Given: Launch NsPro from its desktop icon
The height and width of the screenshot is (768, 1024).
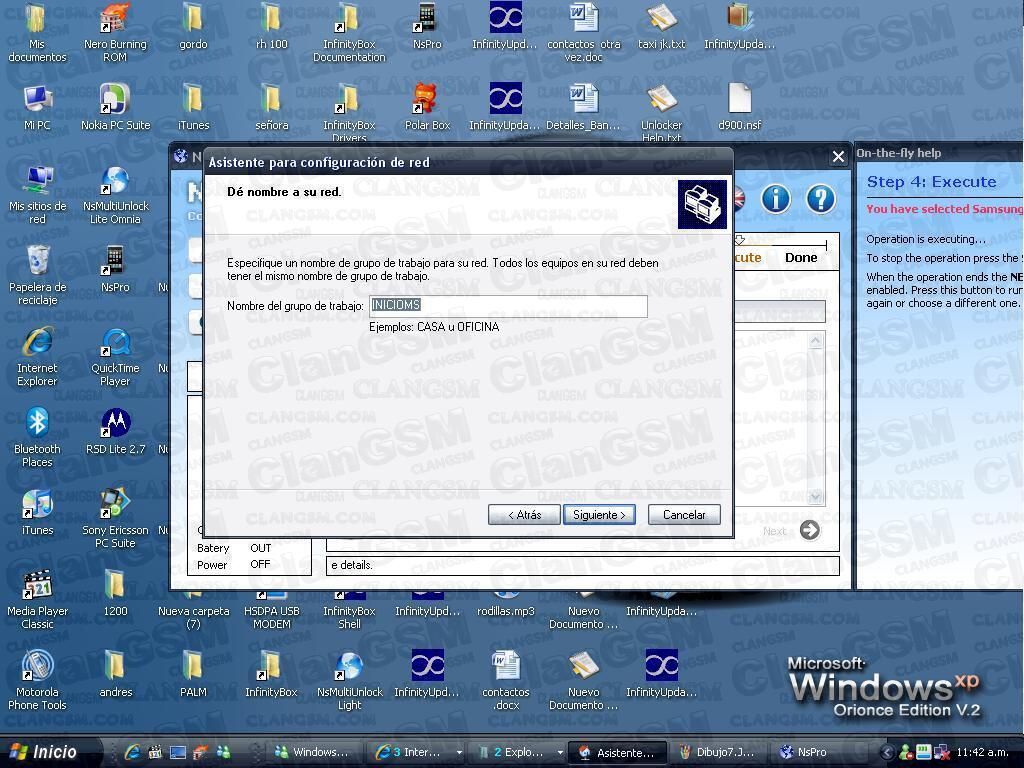Looking at the screenshot, I should 427,25.
